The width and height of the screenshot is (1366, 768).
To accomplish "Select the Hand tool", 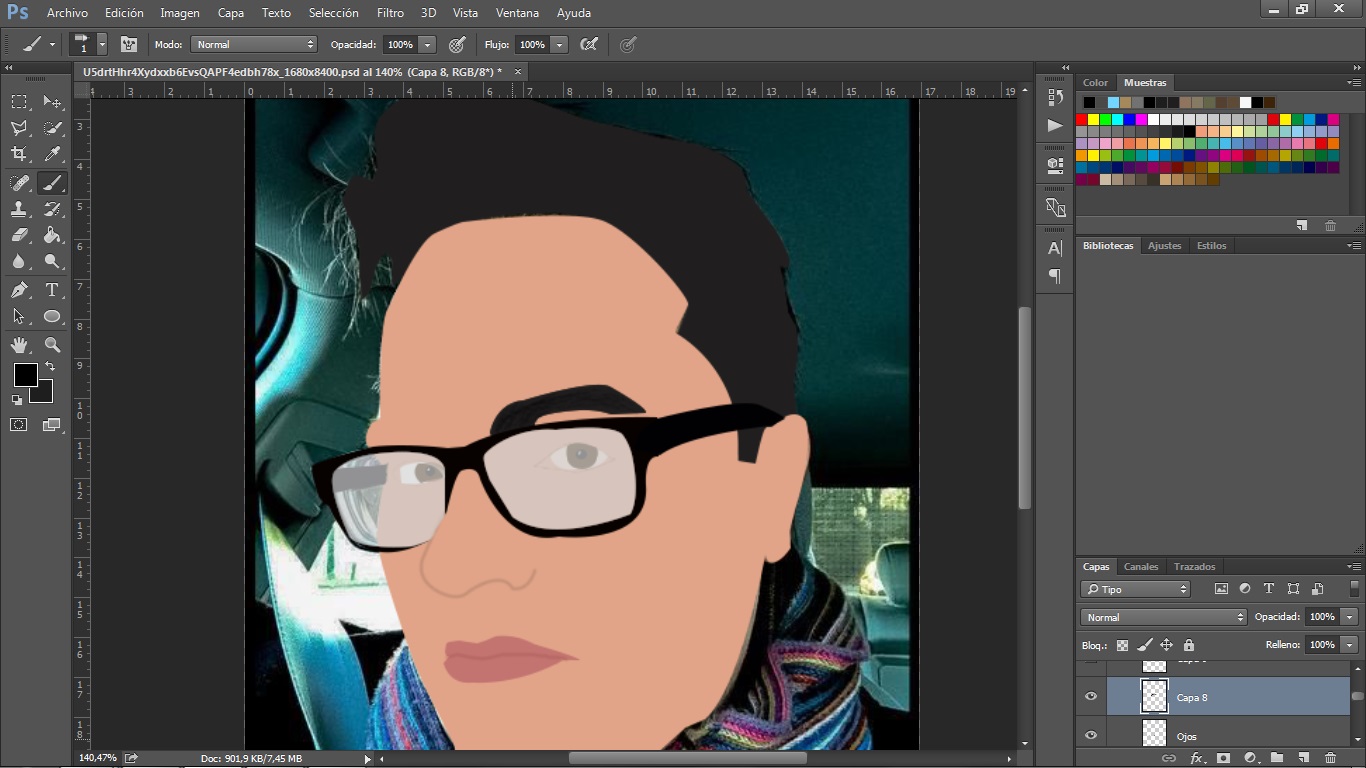I will click(19, 345).
